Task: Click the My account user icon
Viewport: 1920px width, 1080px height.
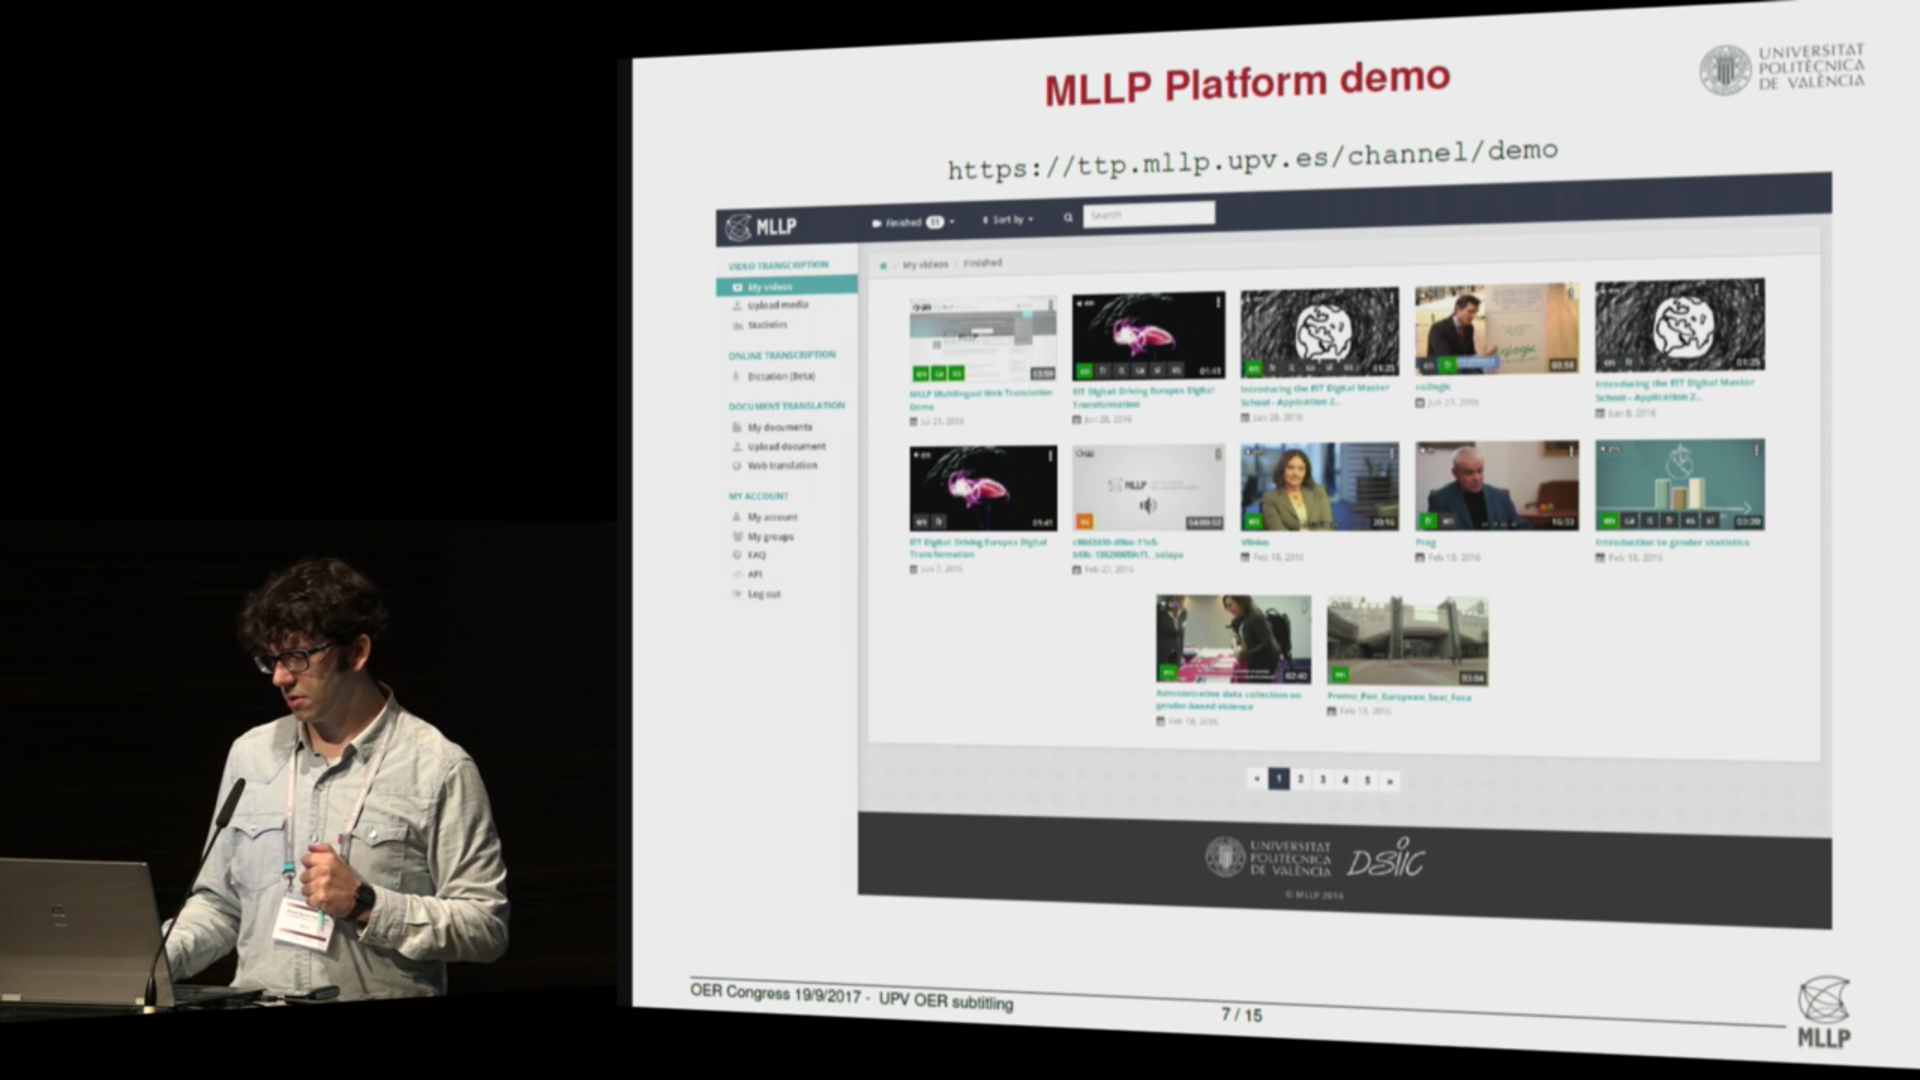Action: (x=737, y=518)
